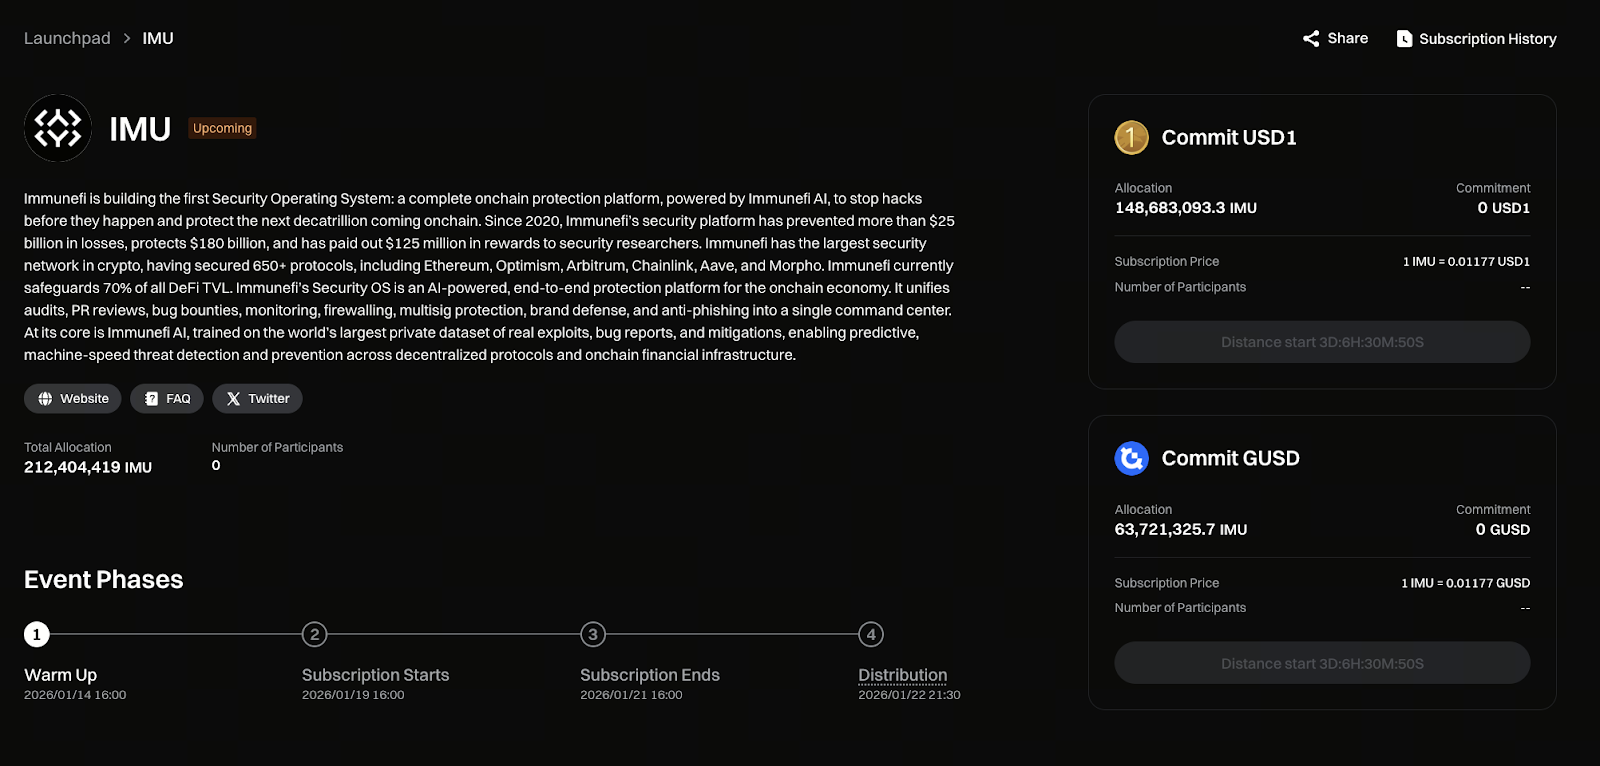
Task: Click the globe icon for Website
Action: [x=45, y=399]
